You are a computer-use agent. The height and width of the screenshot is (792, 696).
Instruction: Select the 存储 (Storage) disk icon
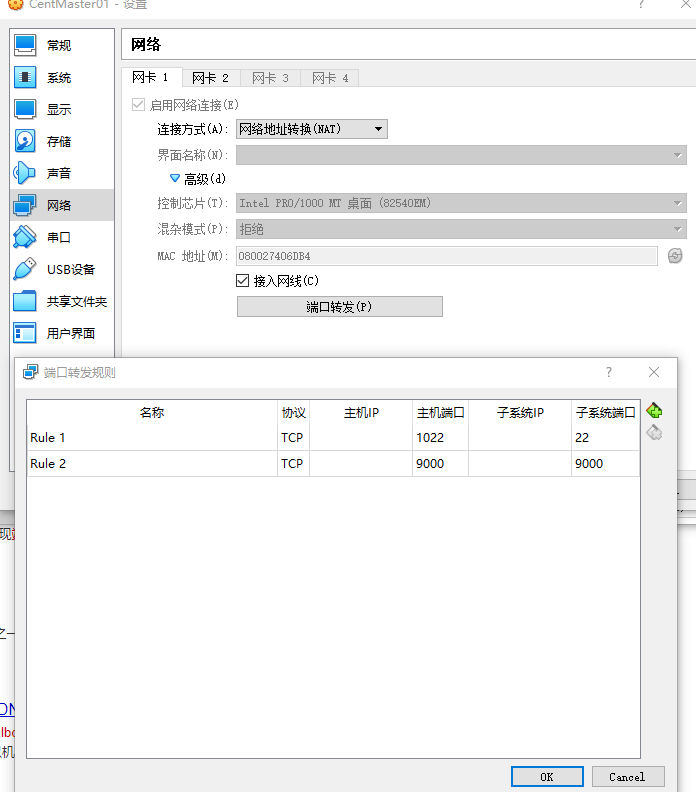tap(25, 141)
